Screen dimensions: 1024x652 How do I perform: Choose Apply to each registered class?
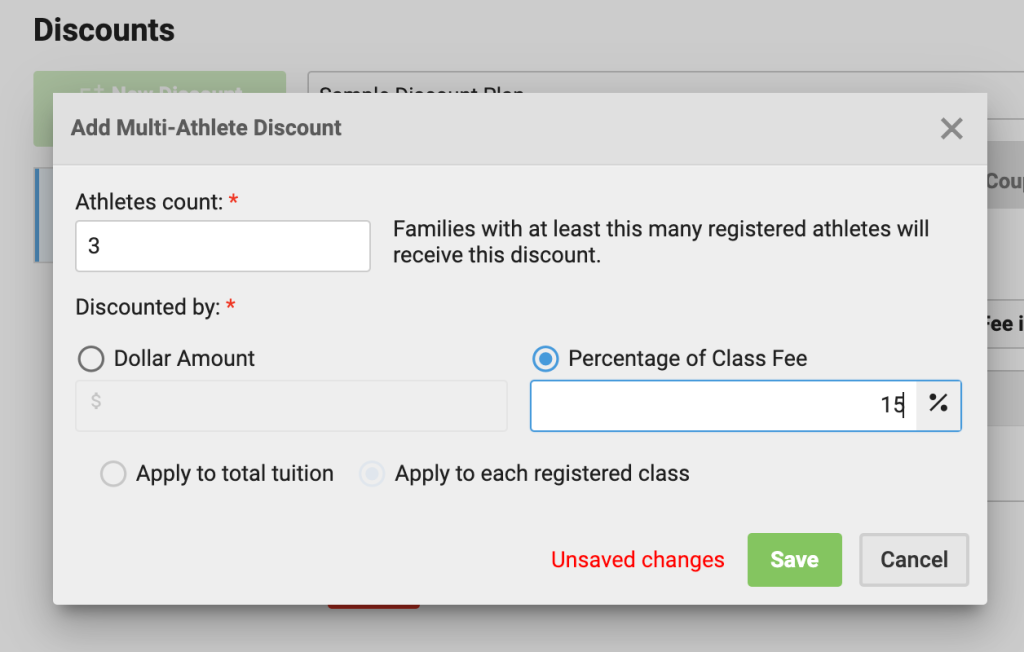(372, 474)
